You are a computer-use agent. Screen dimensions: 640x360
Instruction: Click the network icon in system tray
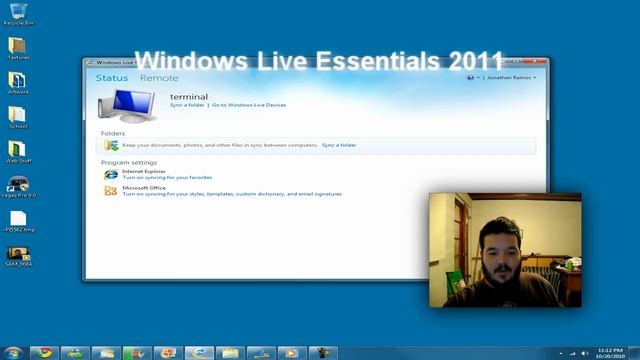573,353
